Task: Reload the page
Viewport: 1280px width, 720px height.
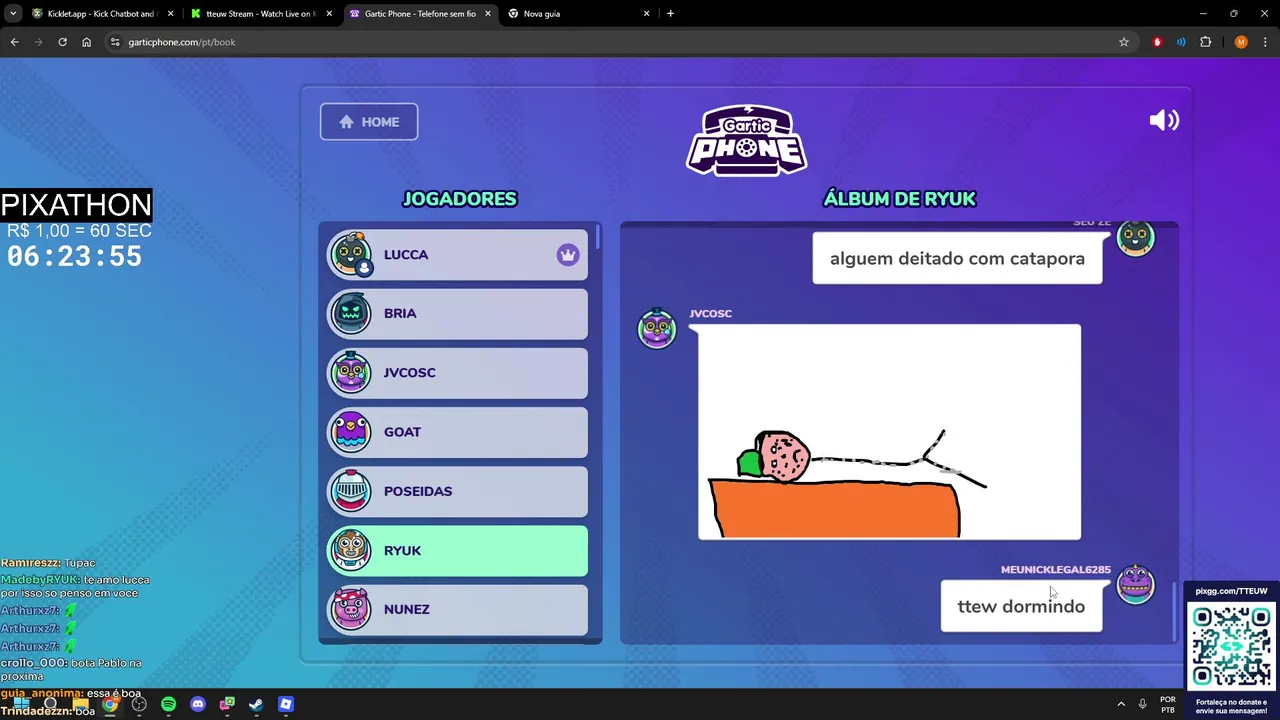Action: [x=62, y=42]
